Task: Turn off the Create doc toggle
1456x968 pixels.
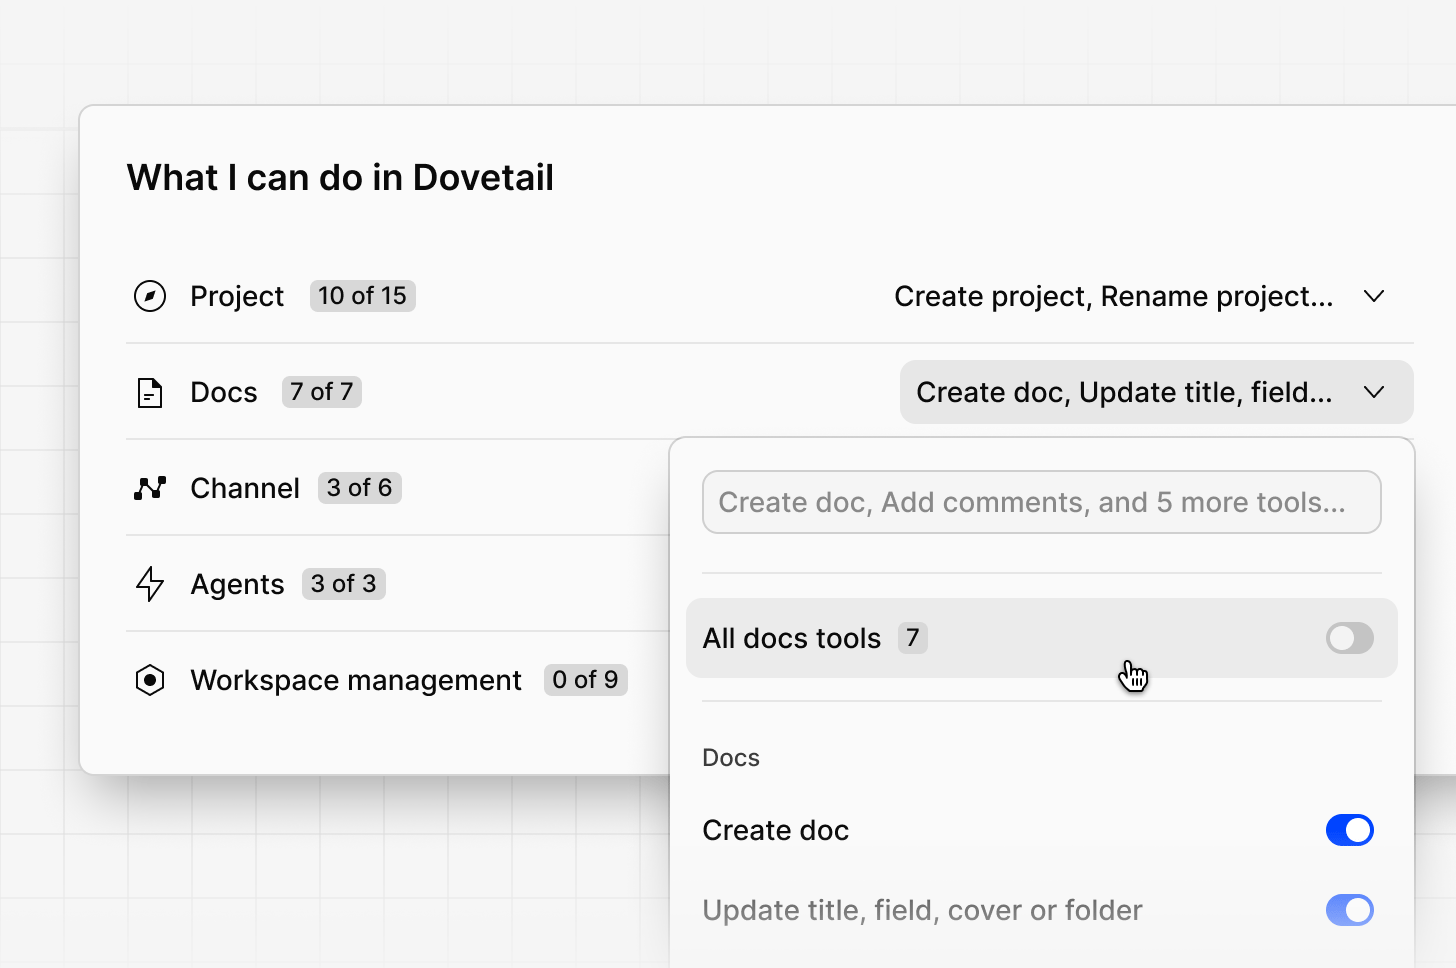Action: (x=1350, y=830)
